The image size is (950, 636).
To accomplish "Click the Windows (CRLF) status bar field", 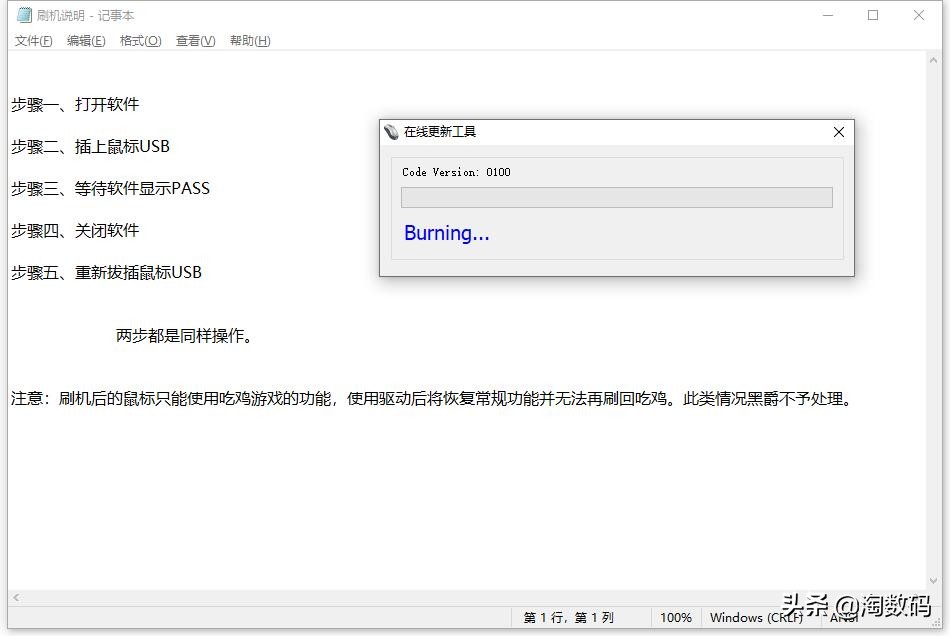I will tap(756, 618).
